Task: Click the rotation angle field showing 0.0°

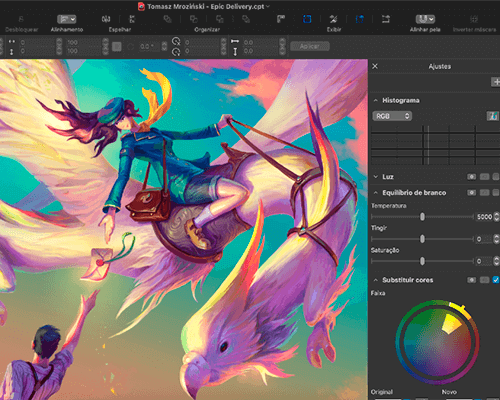Action: tap(150, 47)
